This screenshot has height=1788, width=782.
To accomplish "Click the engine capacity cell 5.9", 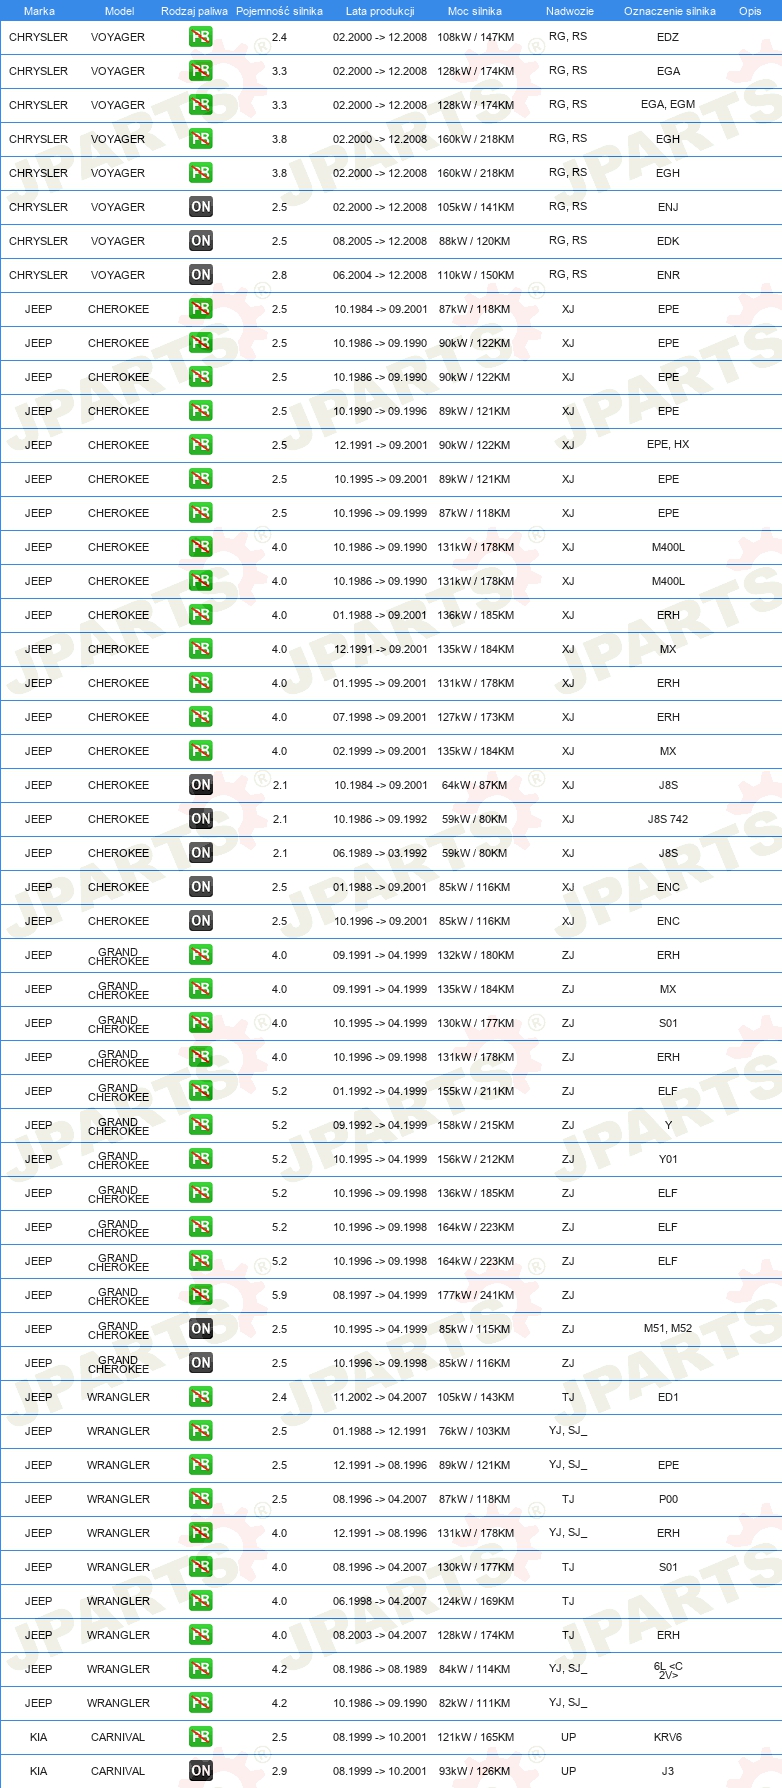I will point(279,1295).
